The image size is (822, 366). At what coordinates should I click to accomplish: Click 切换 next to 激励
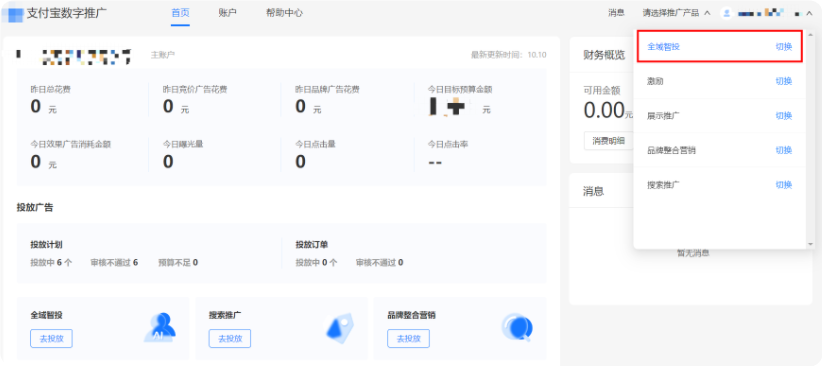tap(784, 81)
